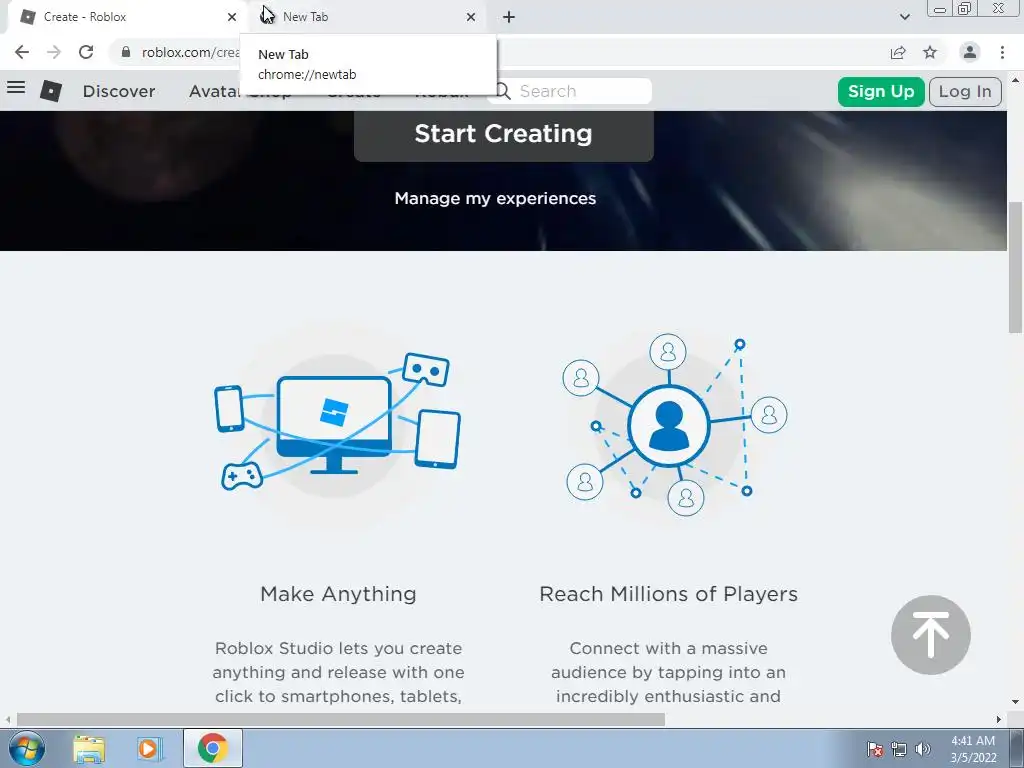The width and height of the screenshot is (1024, 768).
Task: Open Windows Media Player from taskbar
Action: pyautogui.click(x=149, y=748)
